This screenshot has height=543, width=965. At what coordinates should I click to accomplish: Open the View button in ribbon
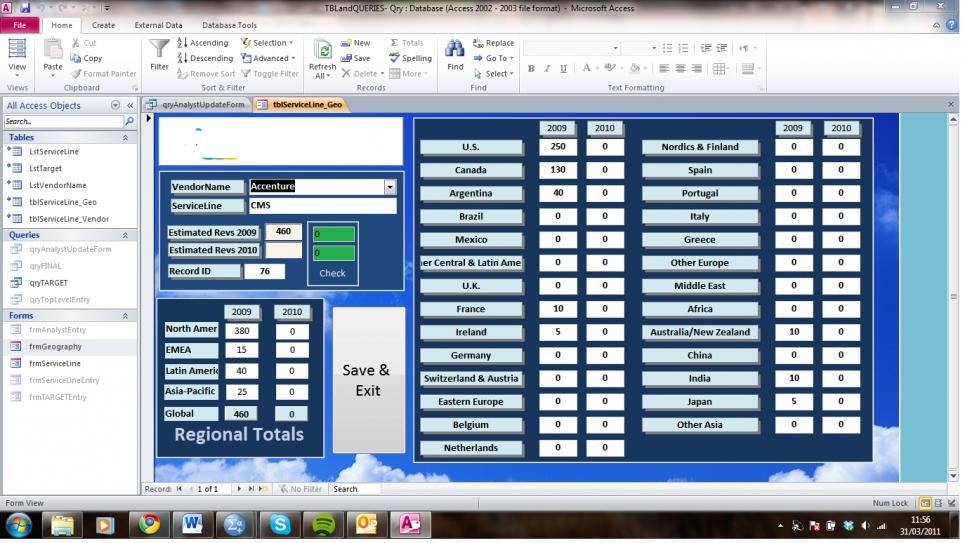click(x=17, y=57)
